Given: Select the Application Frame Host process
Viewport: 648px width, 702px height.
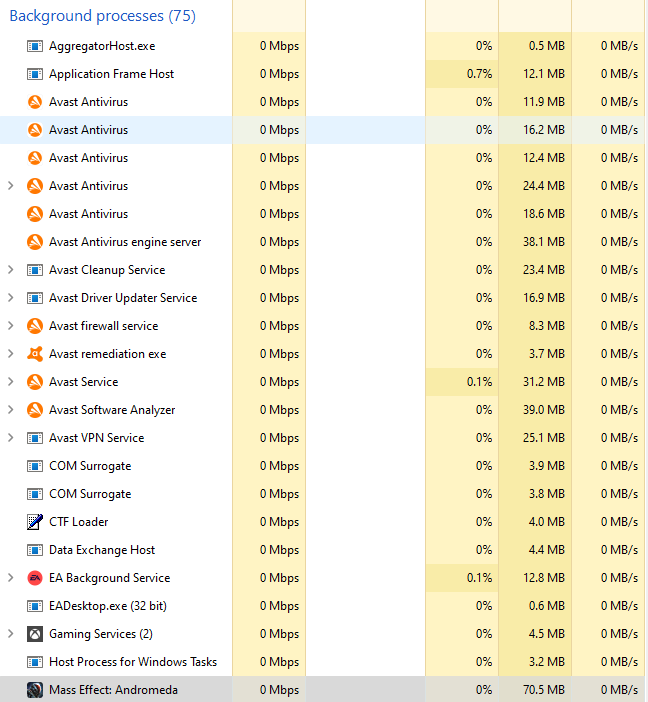Looking at the screenshot, I should [111, 74].
